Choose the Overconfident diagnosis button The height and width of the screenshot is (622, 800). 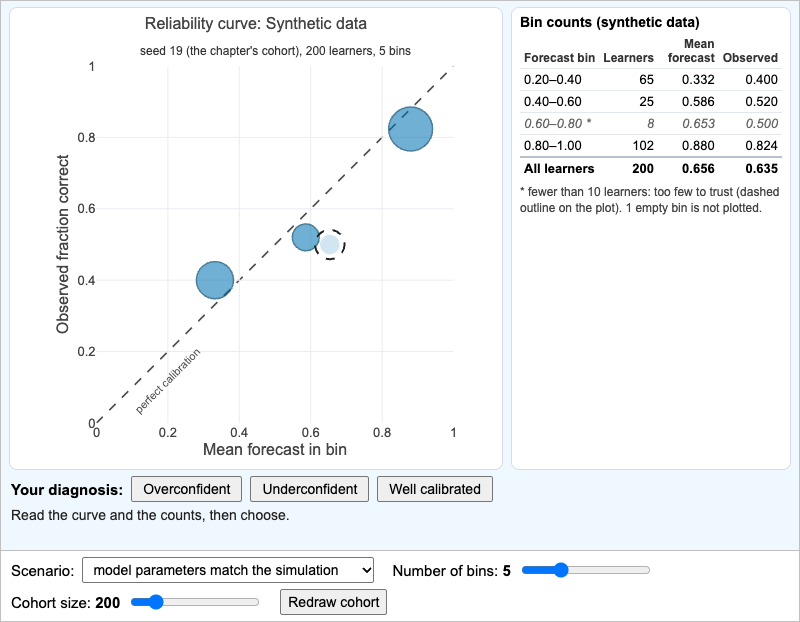click(187, 489)
